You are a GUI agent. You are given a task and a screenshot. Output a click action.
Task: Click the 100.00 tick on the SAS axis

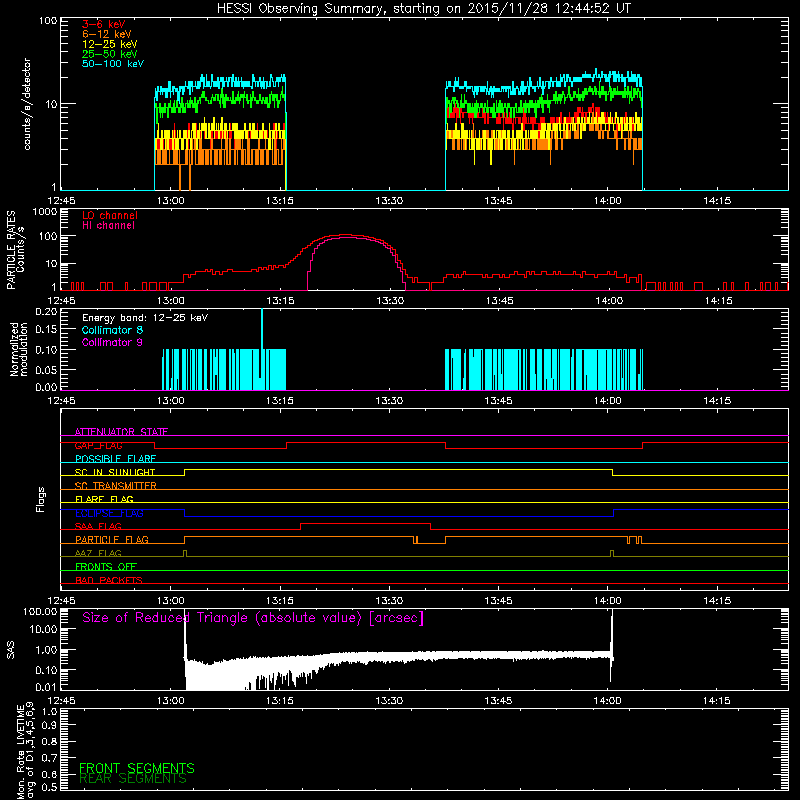pos(40,612)
